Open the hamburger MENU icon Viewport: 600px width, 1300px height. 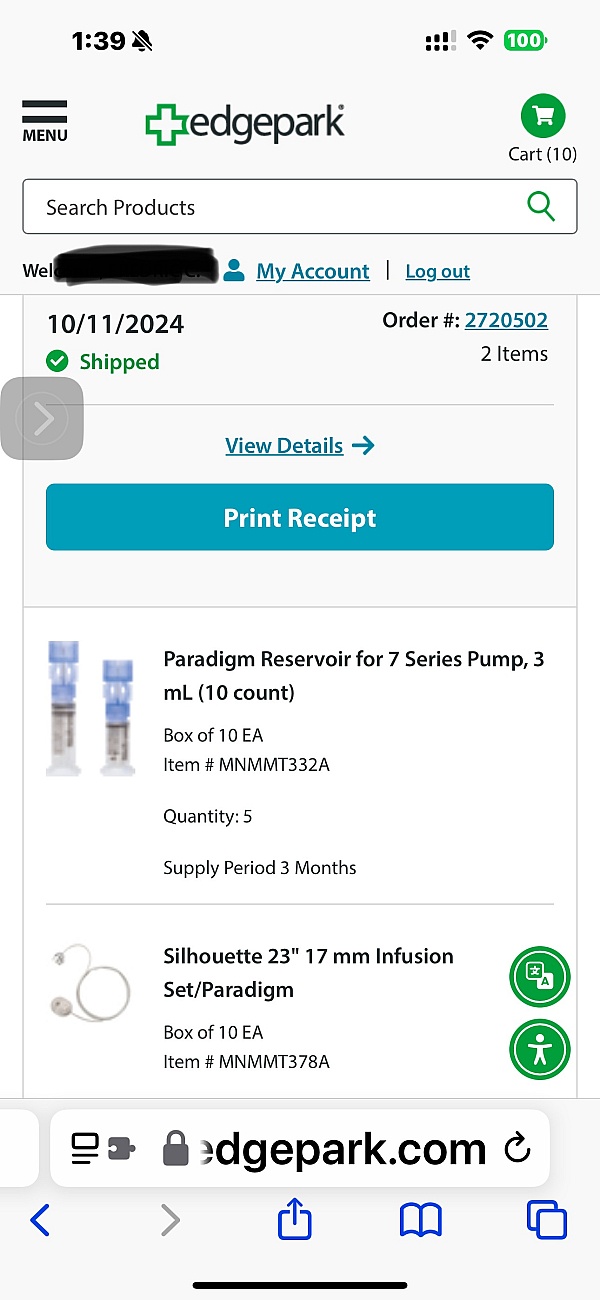(45, 120)
